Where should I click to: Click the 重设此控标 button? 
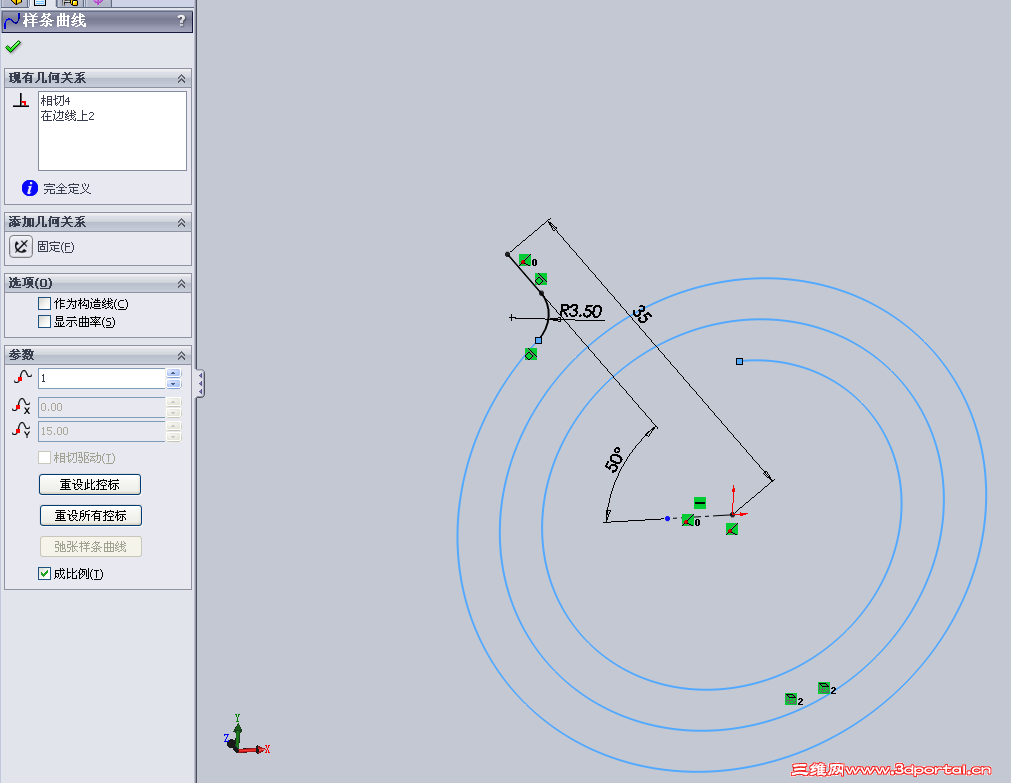coord(90,484)
